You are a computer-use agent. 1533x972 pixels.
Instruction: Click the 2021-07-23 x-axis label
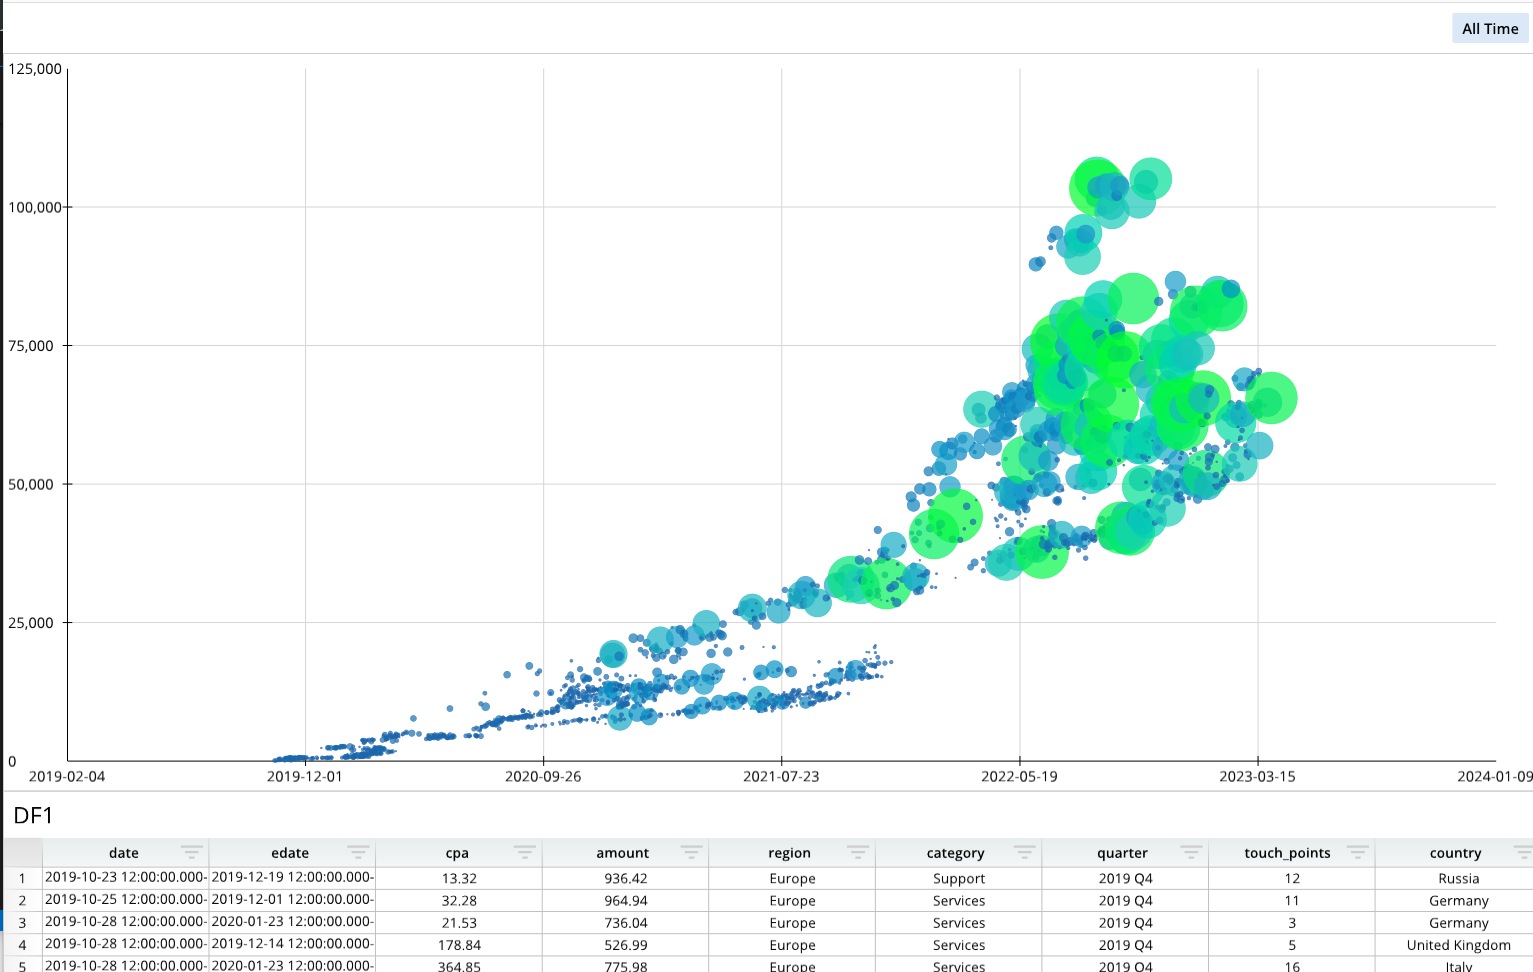781,776
